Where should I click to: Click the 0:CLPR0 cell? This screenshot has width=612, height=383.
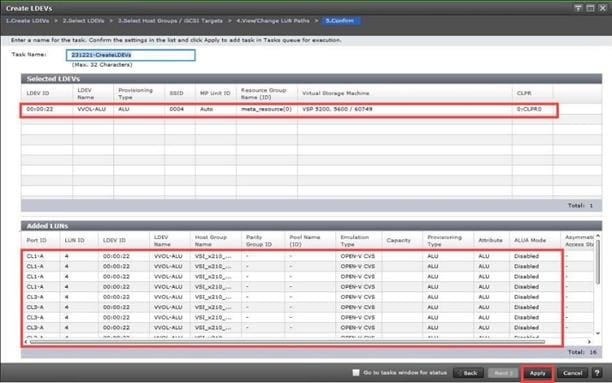click(x=529, y=109)
